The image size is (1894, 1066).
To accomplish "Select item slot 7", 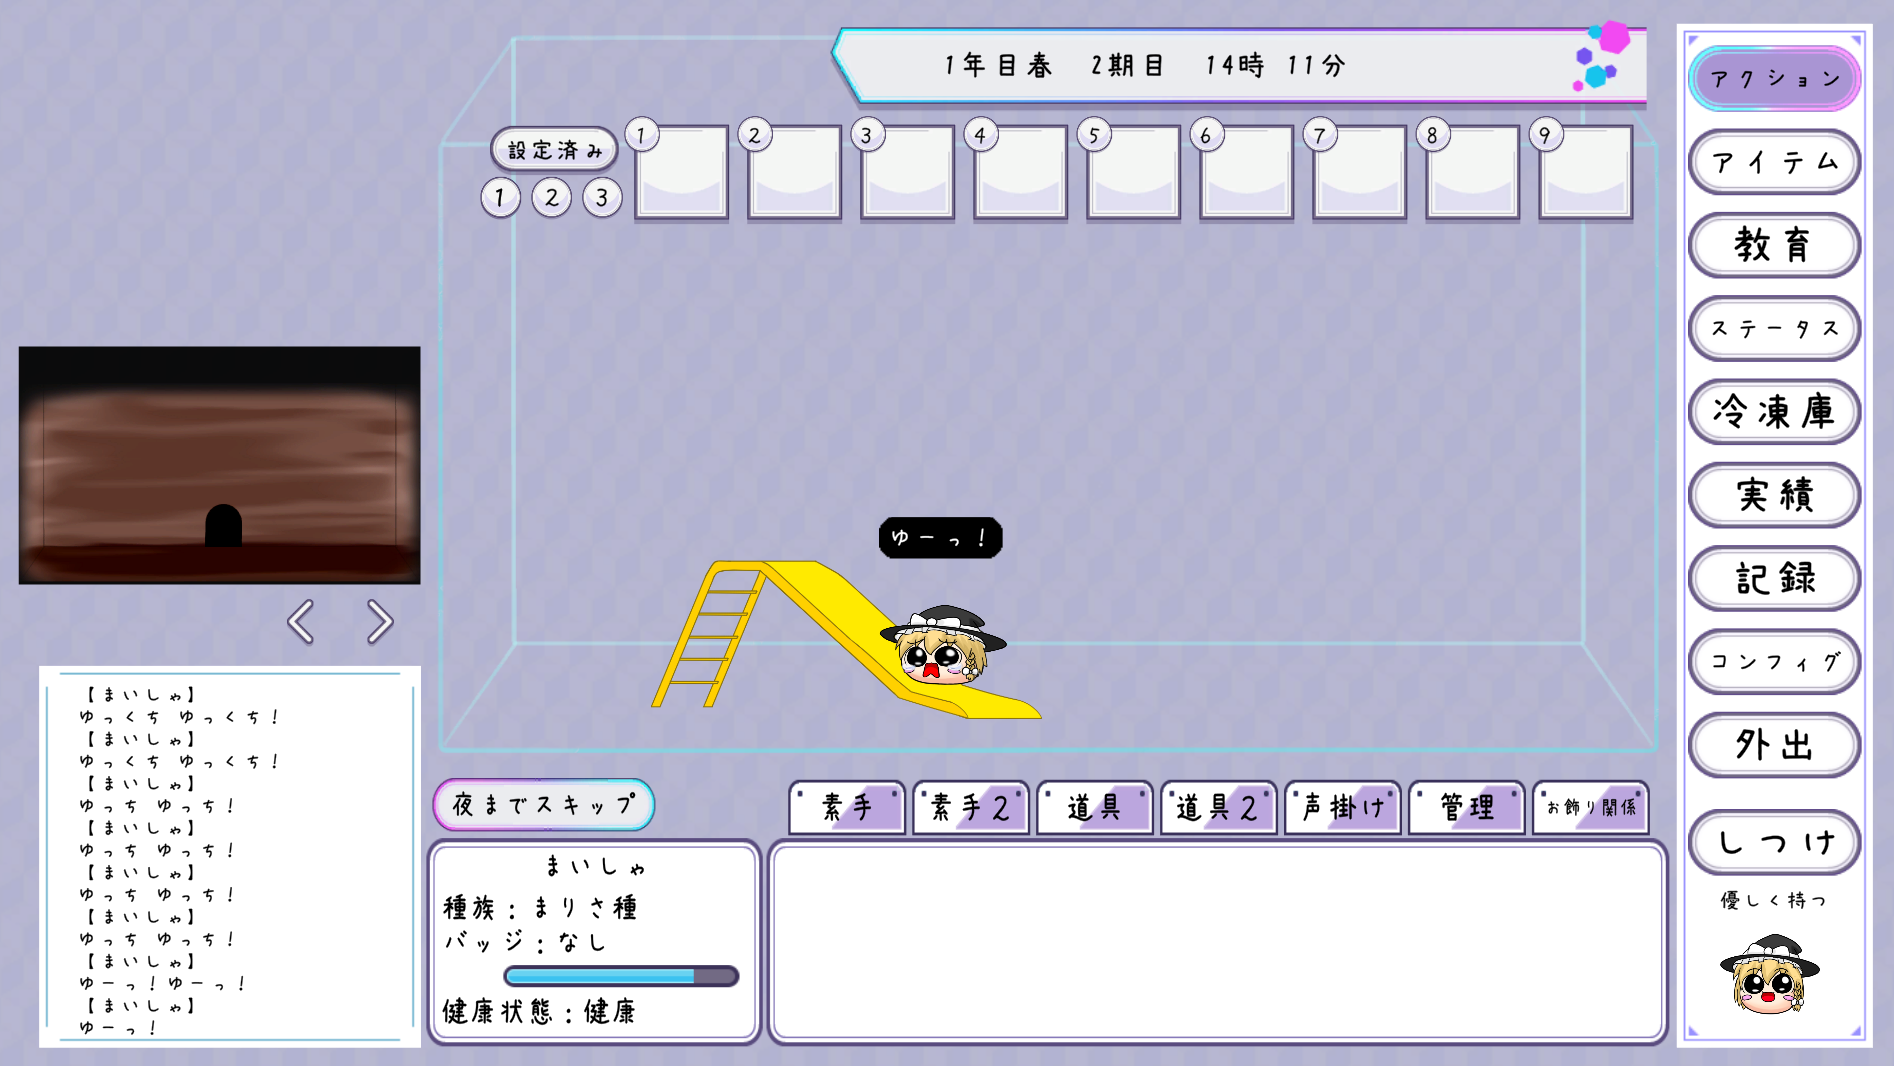I will click(1359, 171).
